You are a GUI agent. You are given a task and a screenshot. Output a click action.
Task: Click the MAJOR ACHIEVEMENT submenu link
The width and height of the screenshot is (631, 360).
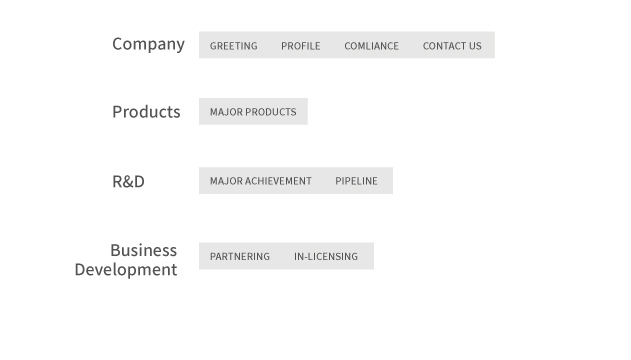click(x=261, y=181)
